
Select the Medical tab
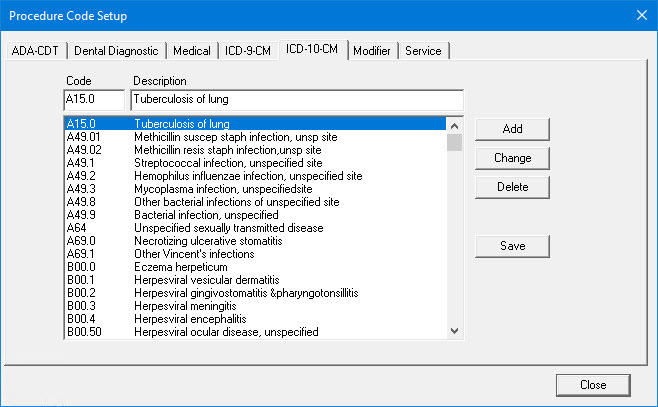point(192,51)
